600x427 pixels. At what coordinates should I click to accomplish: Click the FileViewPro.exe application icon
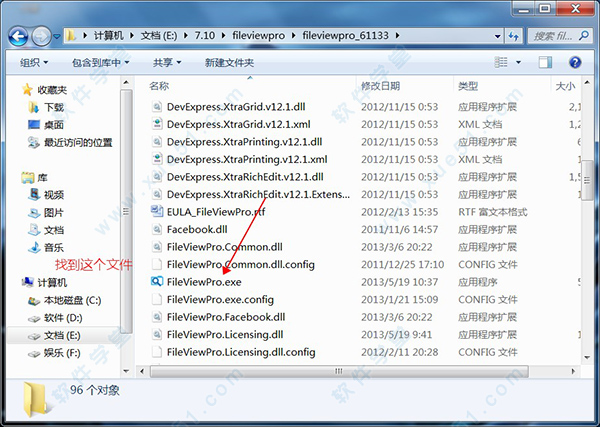click(157, 282)
